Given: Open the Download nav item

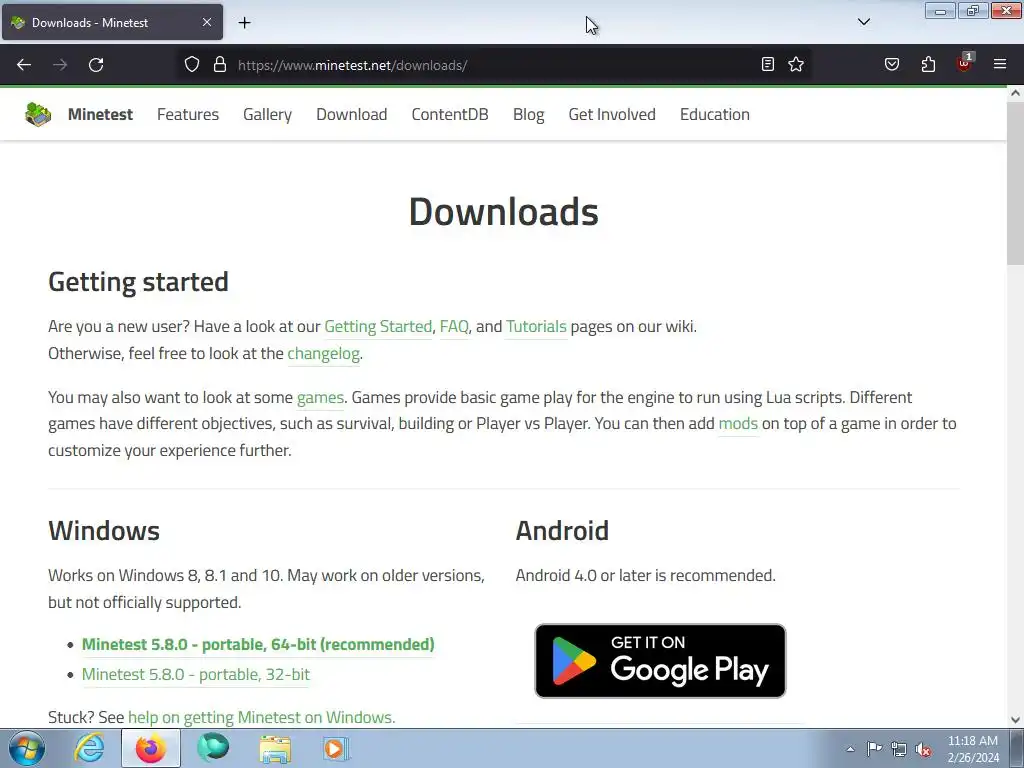Looking at the screenshot, I should point(351,114).
